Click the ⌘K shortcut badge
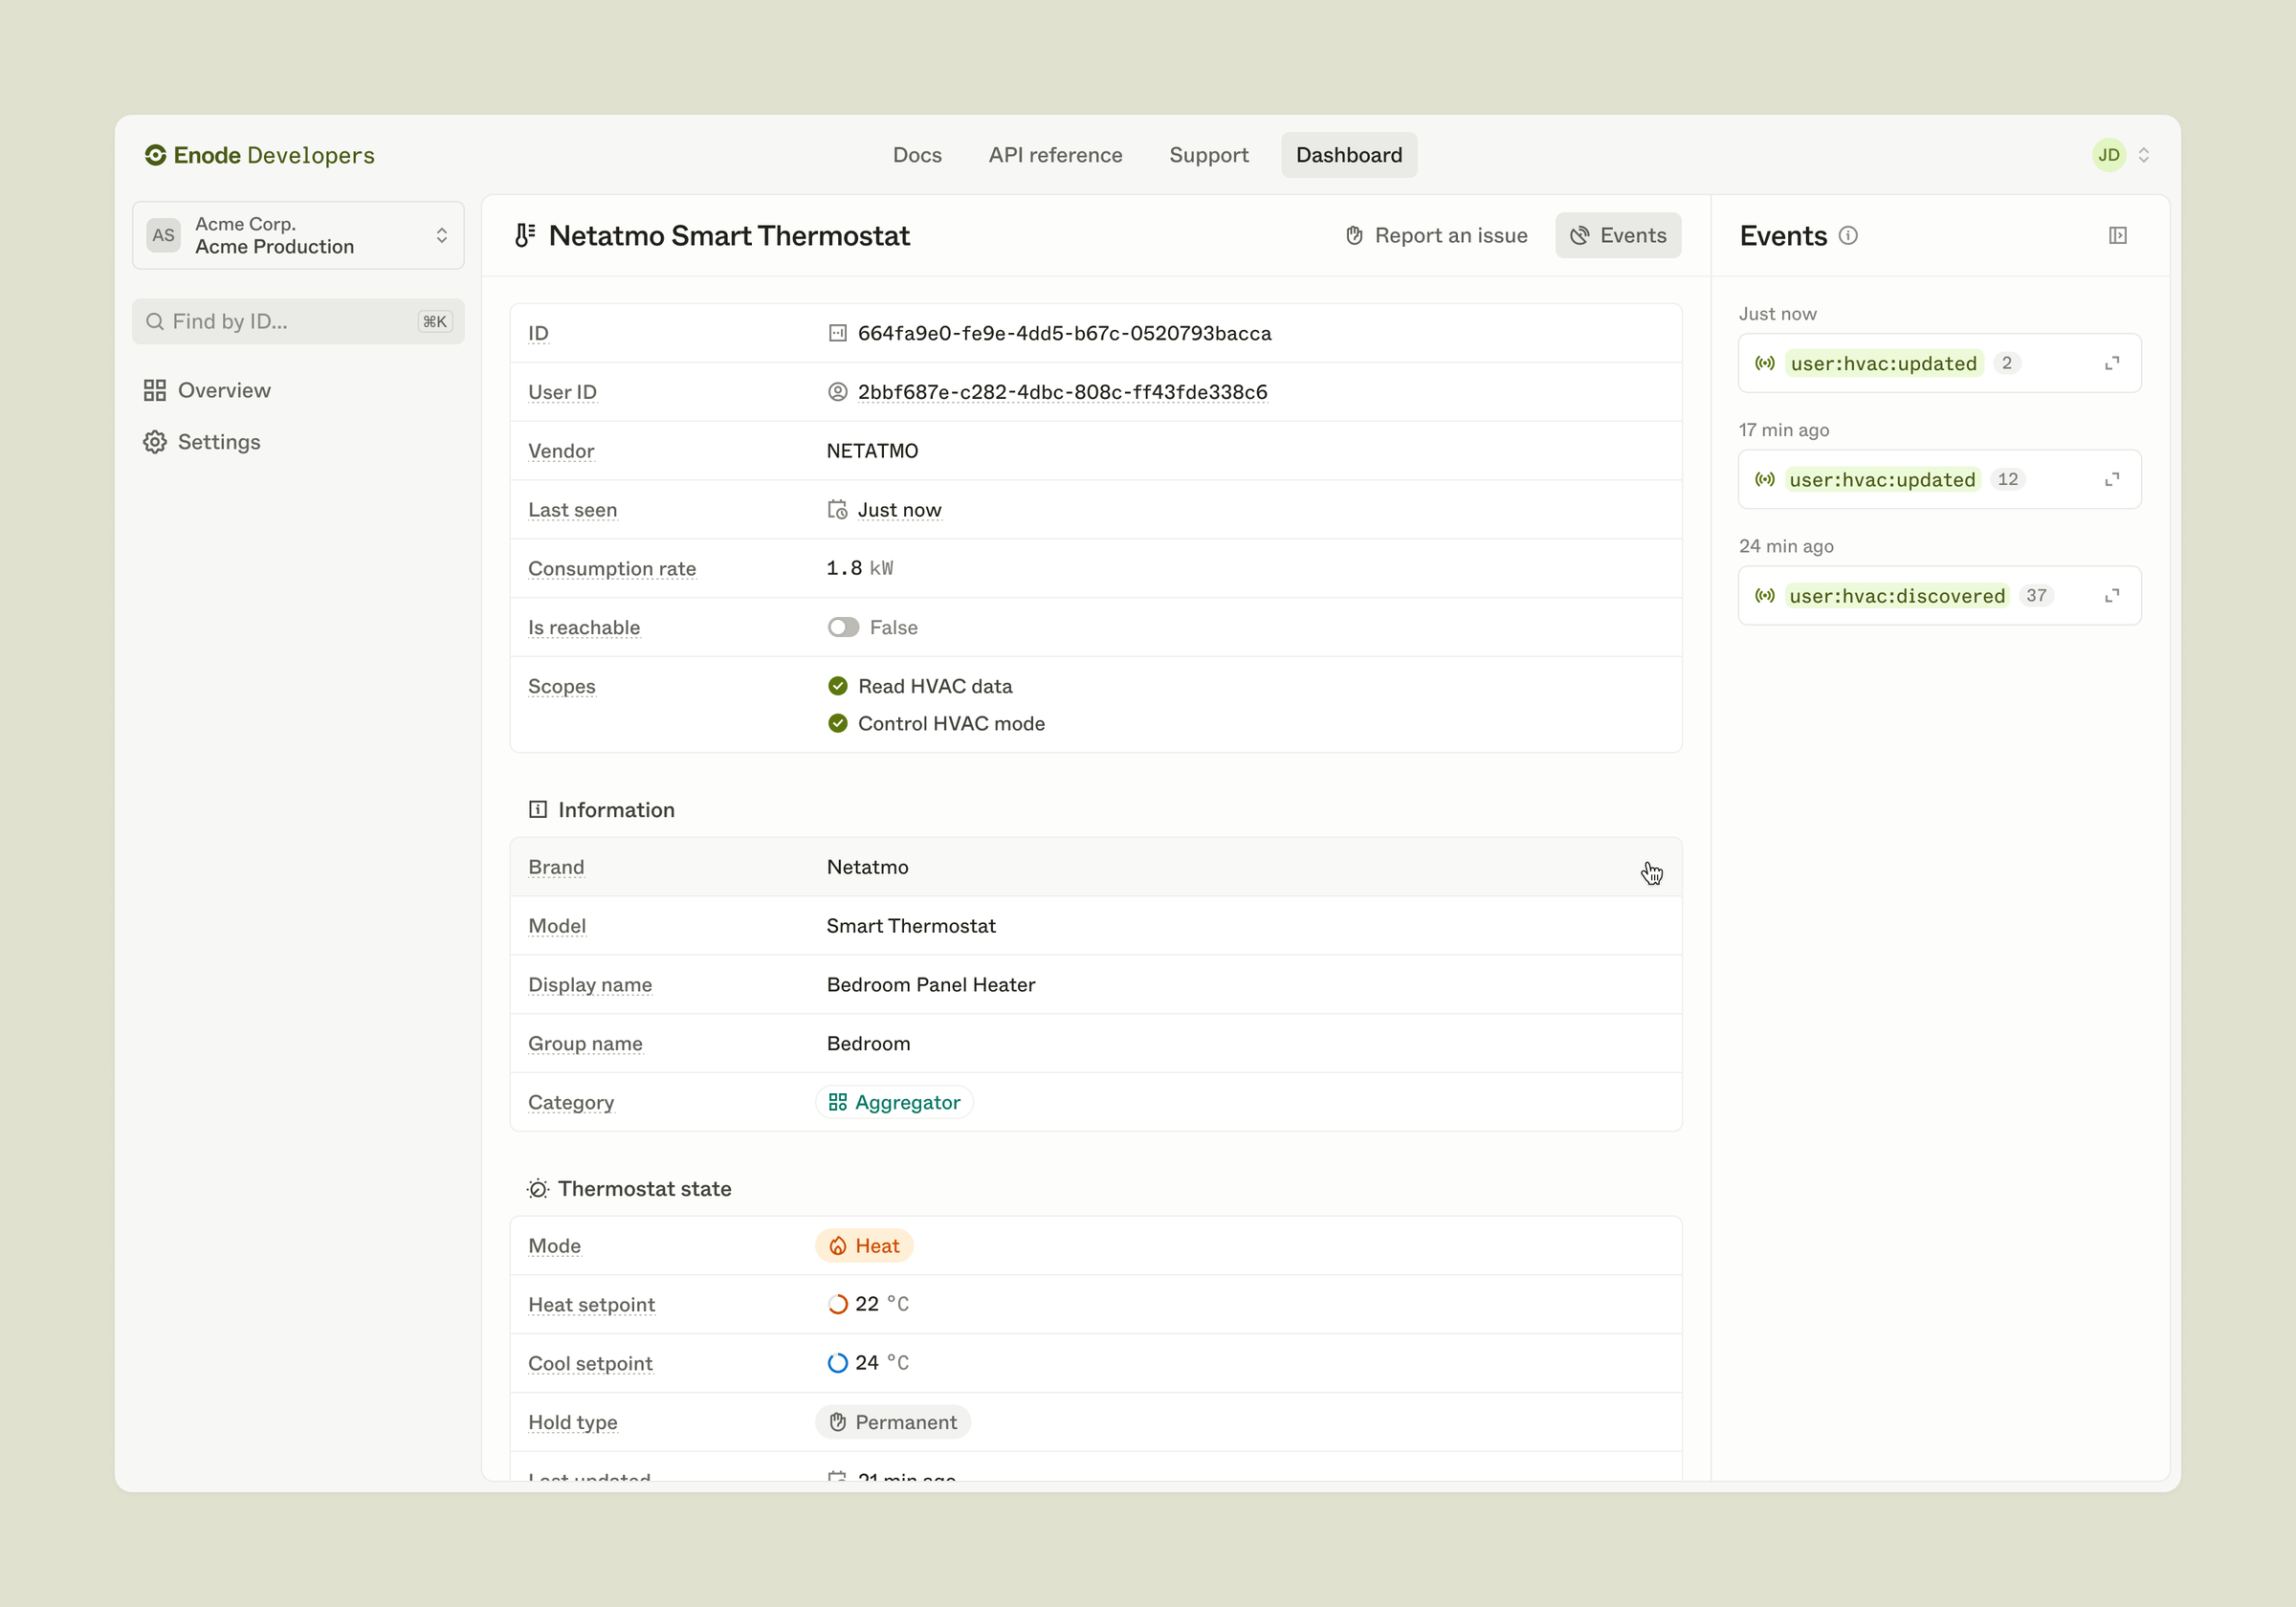Image resolution: width=2296 pixels, height=1607 pixels. (x=435, y=321)
